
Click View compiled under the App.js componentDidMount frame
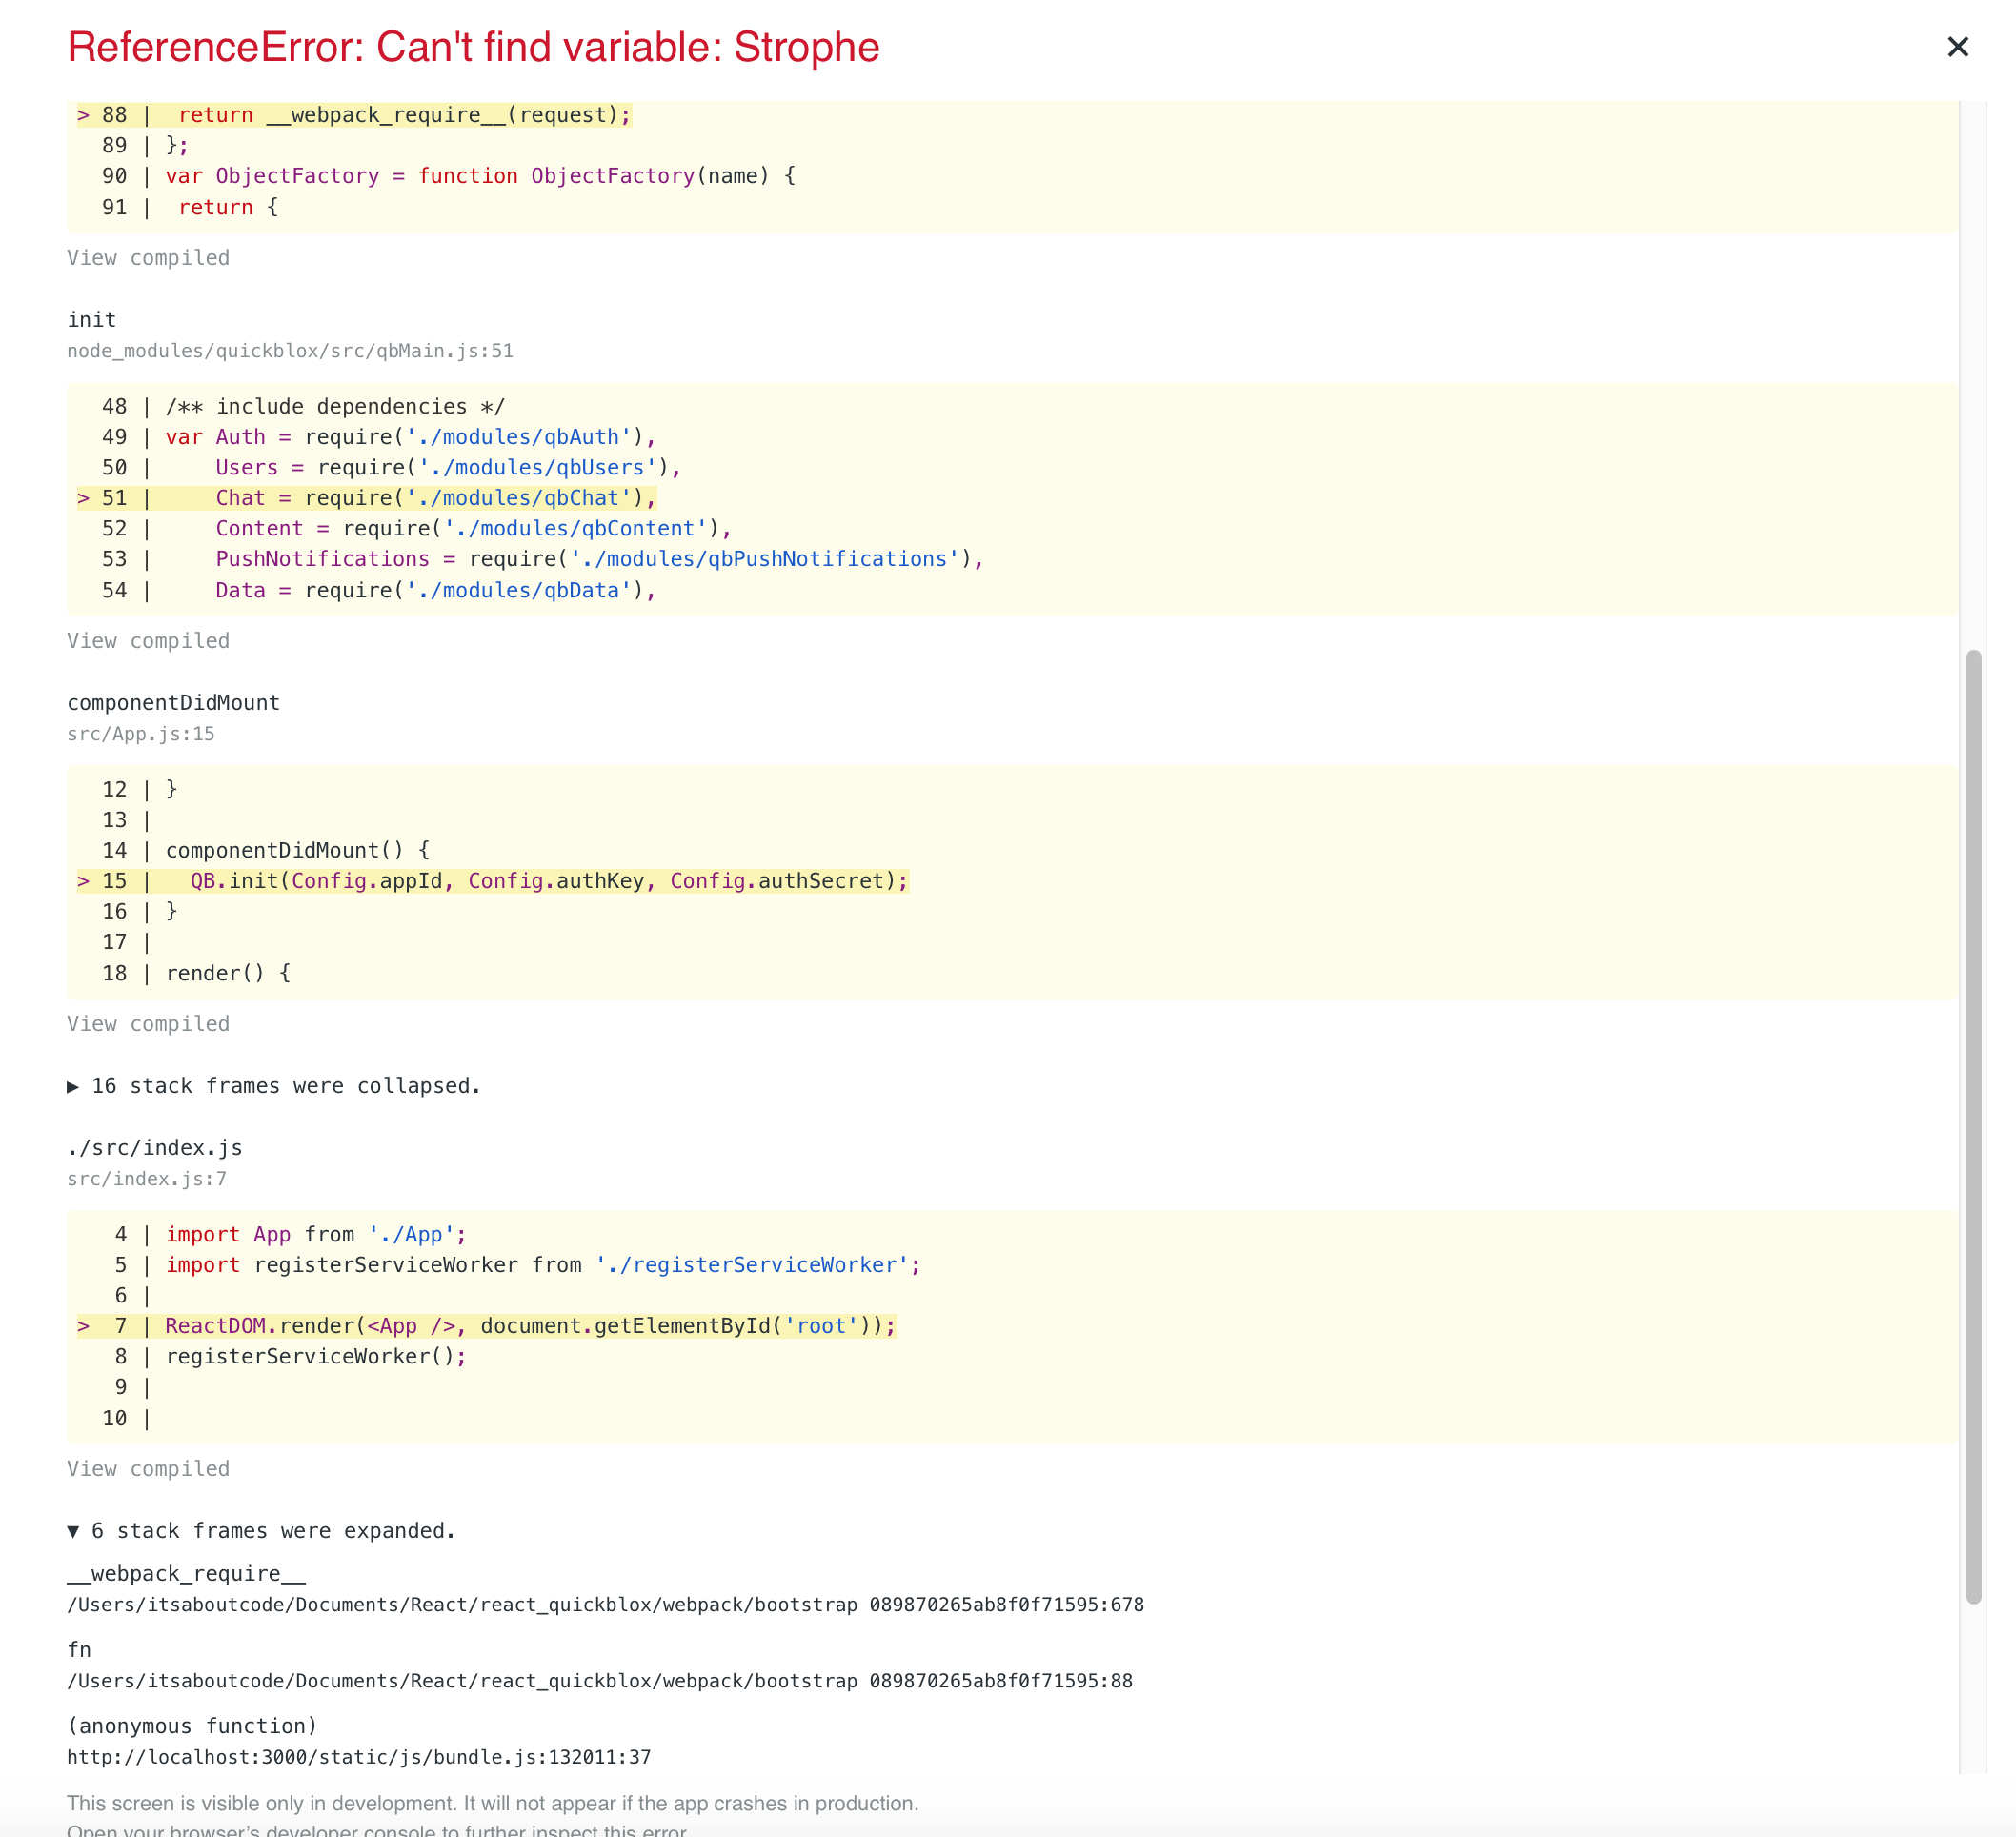pos(148,1024)
